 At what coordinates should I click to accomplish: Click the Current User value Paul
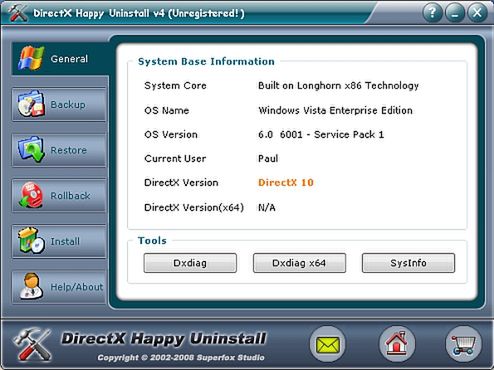(268, 159)
